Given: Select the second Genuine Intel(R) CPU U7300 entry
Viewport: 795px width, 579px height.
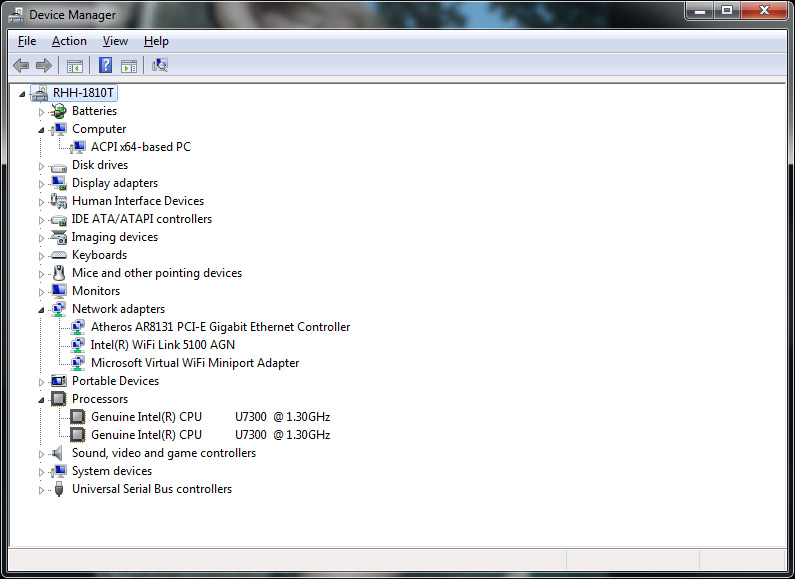Looking at the screenshot, I should pos(210,435).
